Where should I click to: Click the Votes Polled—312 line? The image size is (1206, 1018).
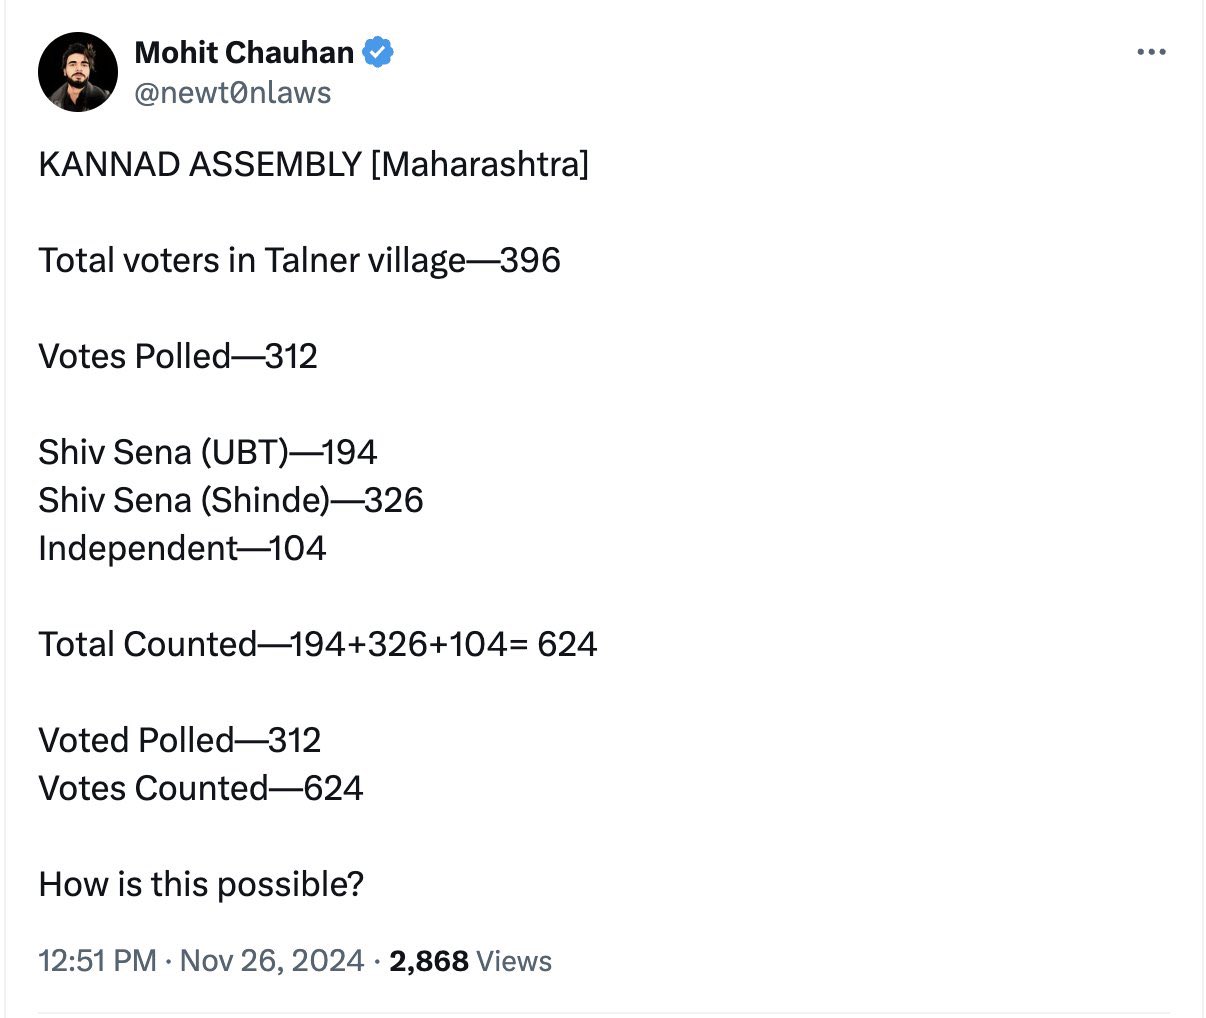tap(178, 356)
